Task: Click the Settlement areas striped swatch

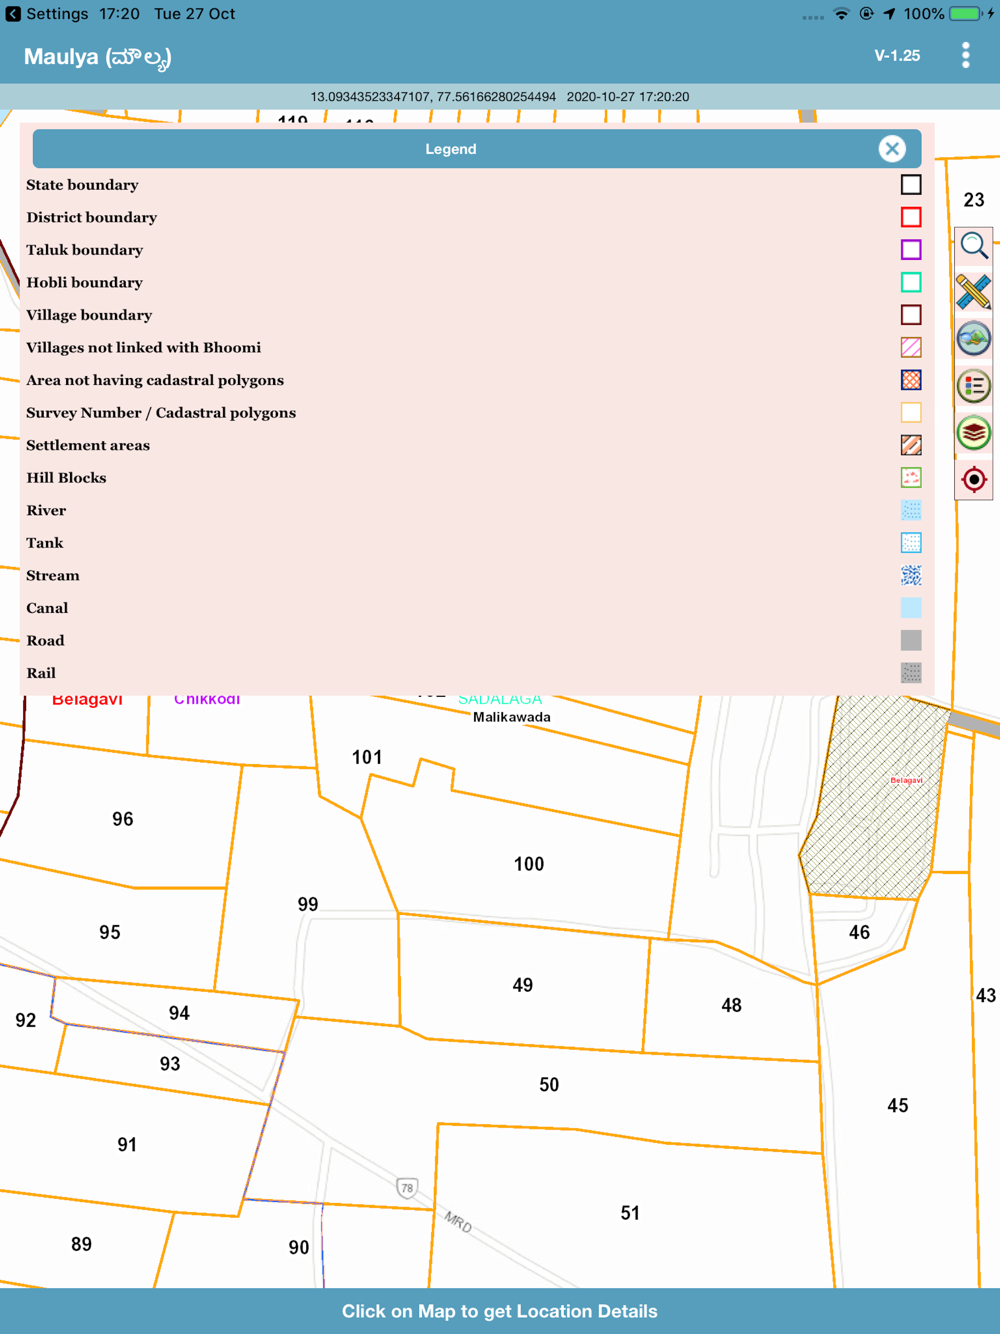Action: (911, 445)
